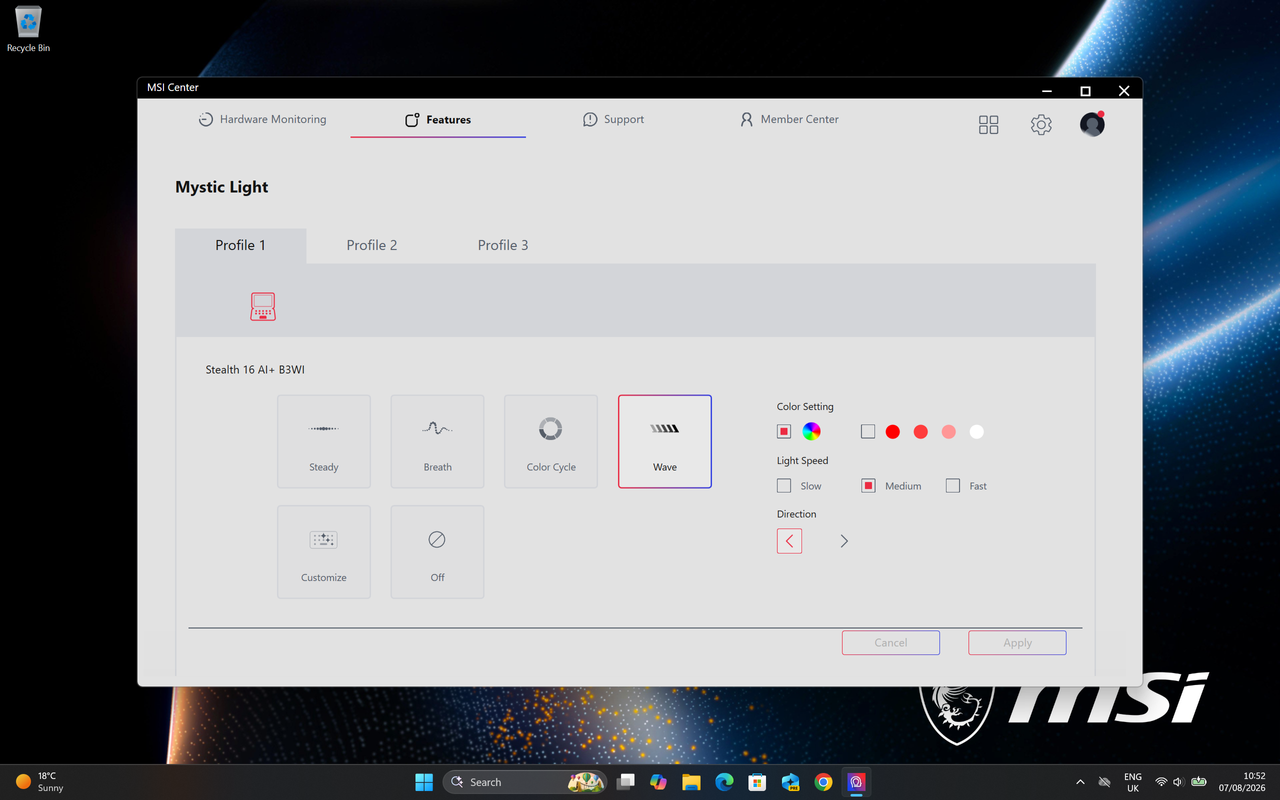Choose the Breath lighting effect

click(x=437, y=441)
